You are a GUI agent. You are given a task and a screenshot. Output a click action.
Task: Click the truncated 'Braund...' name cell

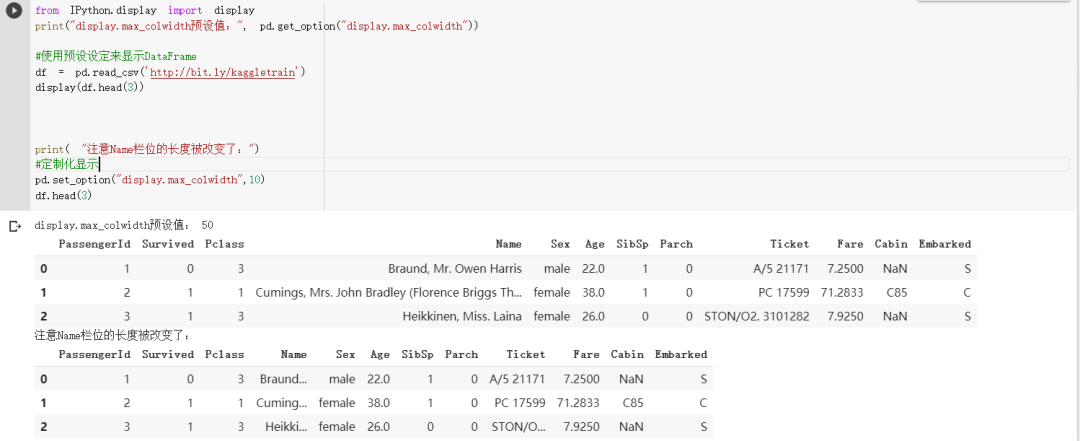[x=284, y=380]
